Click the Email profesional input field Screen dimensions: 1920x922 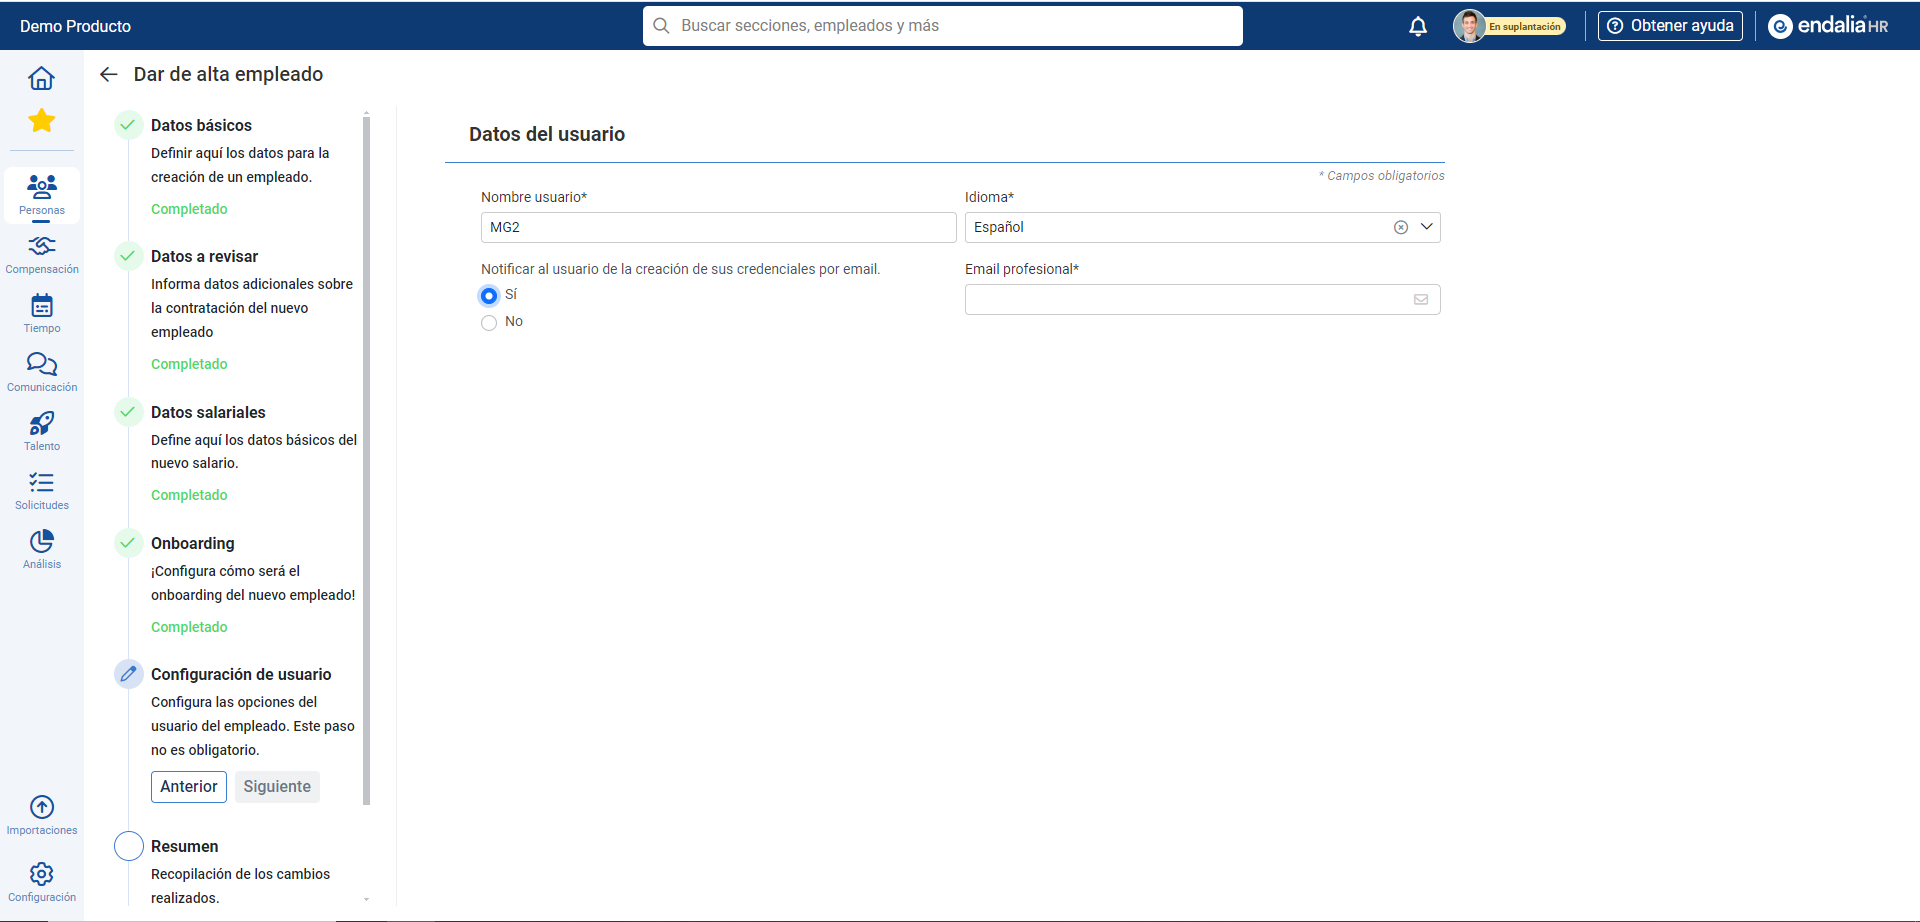pos(1202,299)
